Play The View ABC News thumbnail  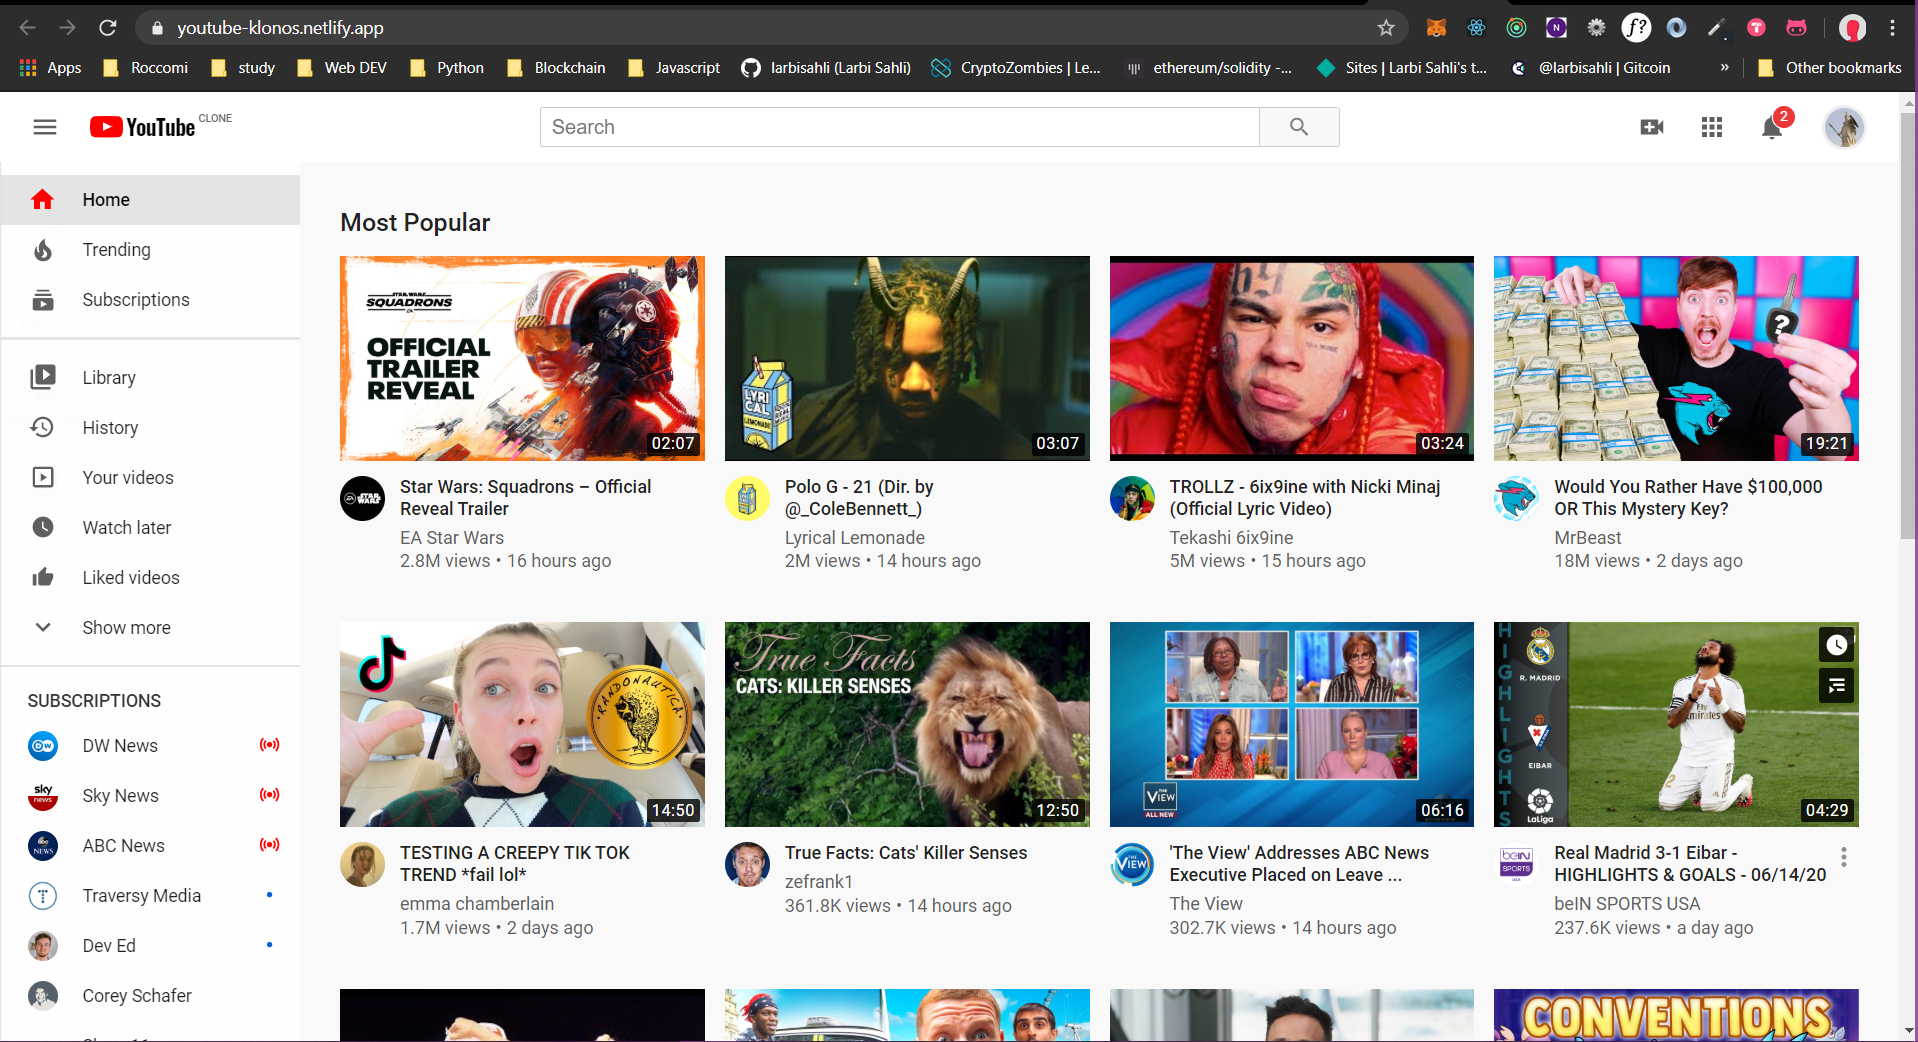point(1292,724)
